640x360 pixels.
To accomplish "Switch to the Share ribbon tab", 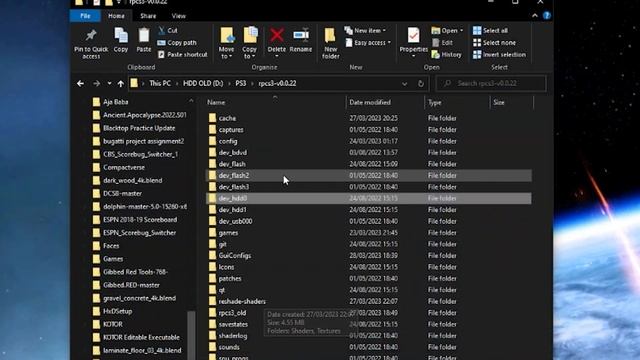I will 148,16.
